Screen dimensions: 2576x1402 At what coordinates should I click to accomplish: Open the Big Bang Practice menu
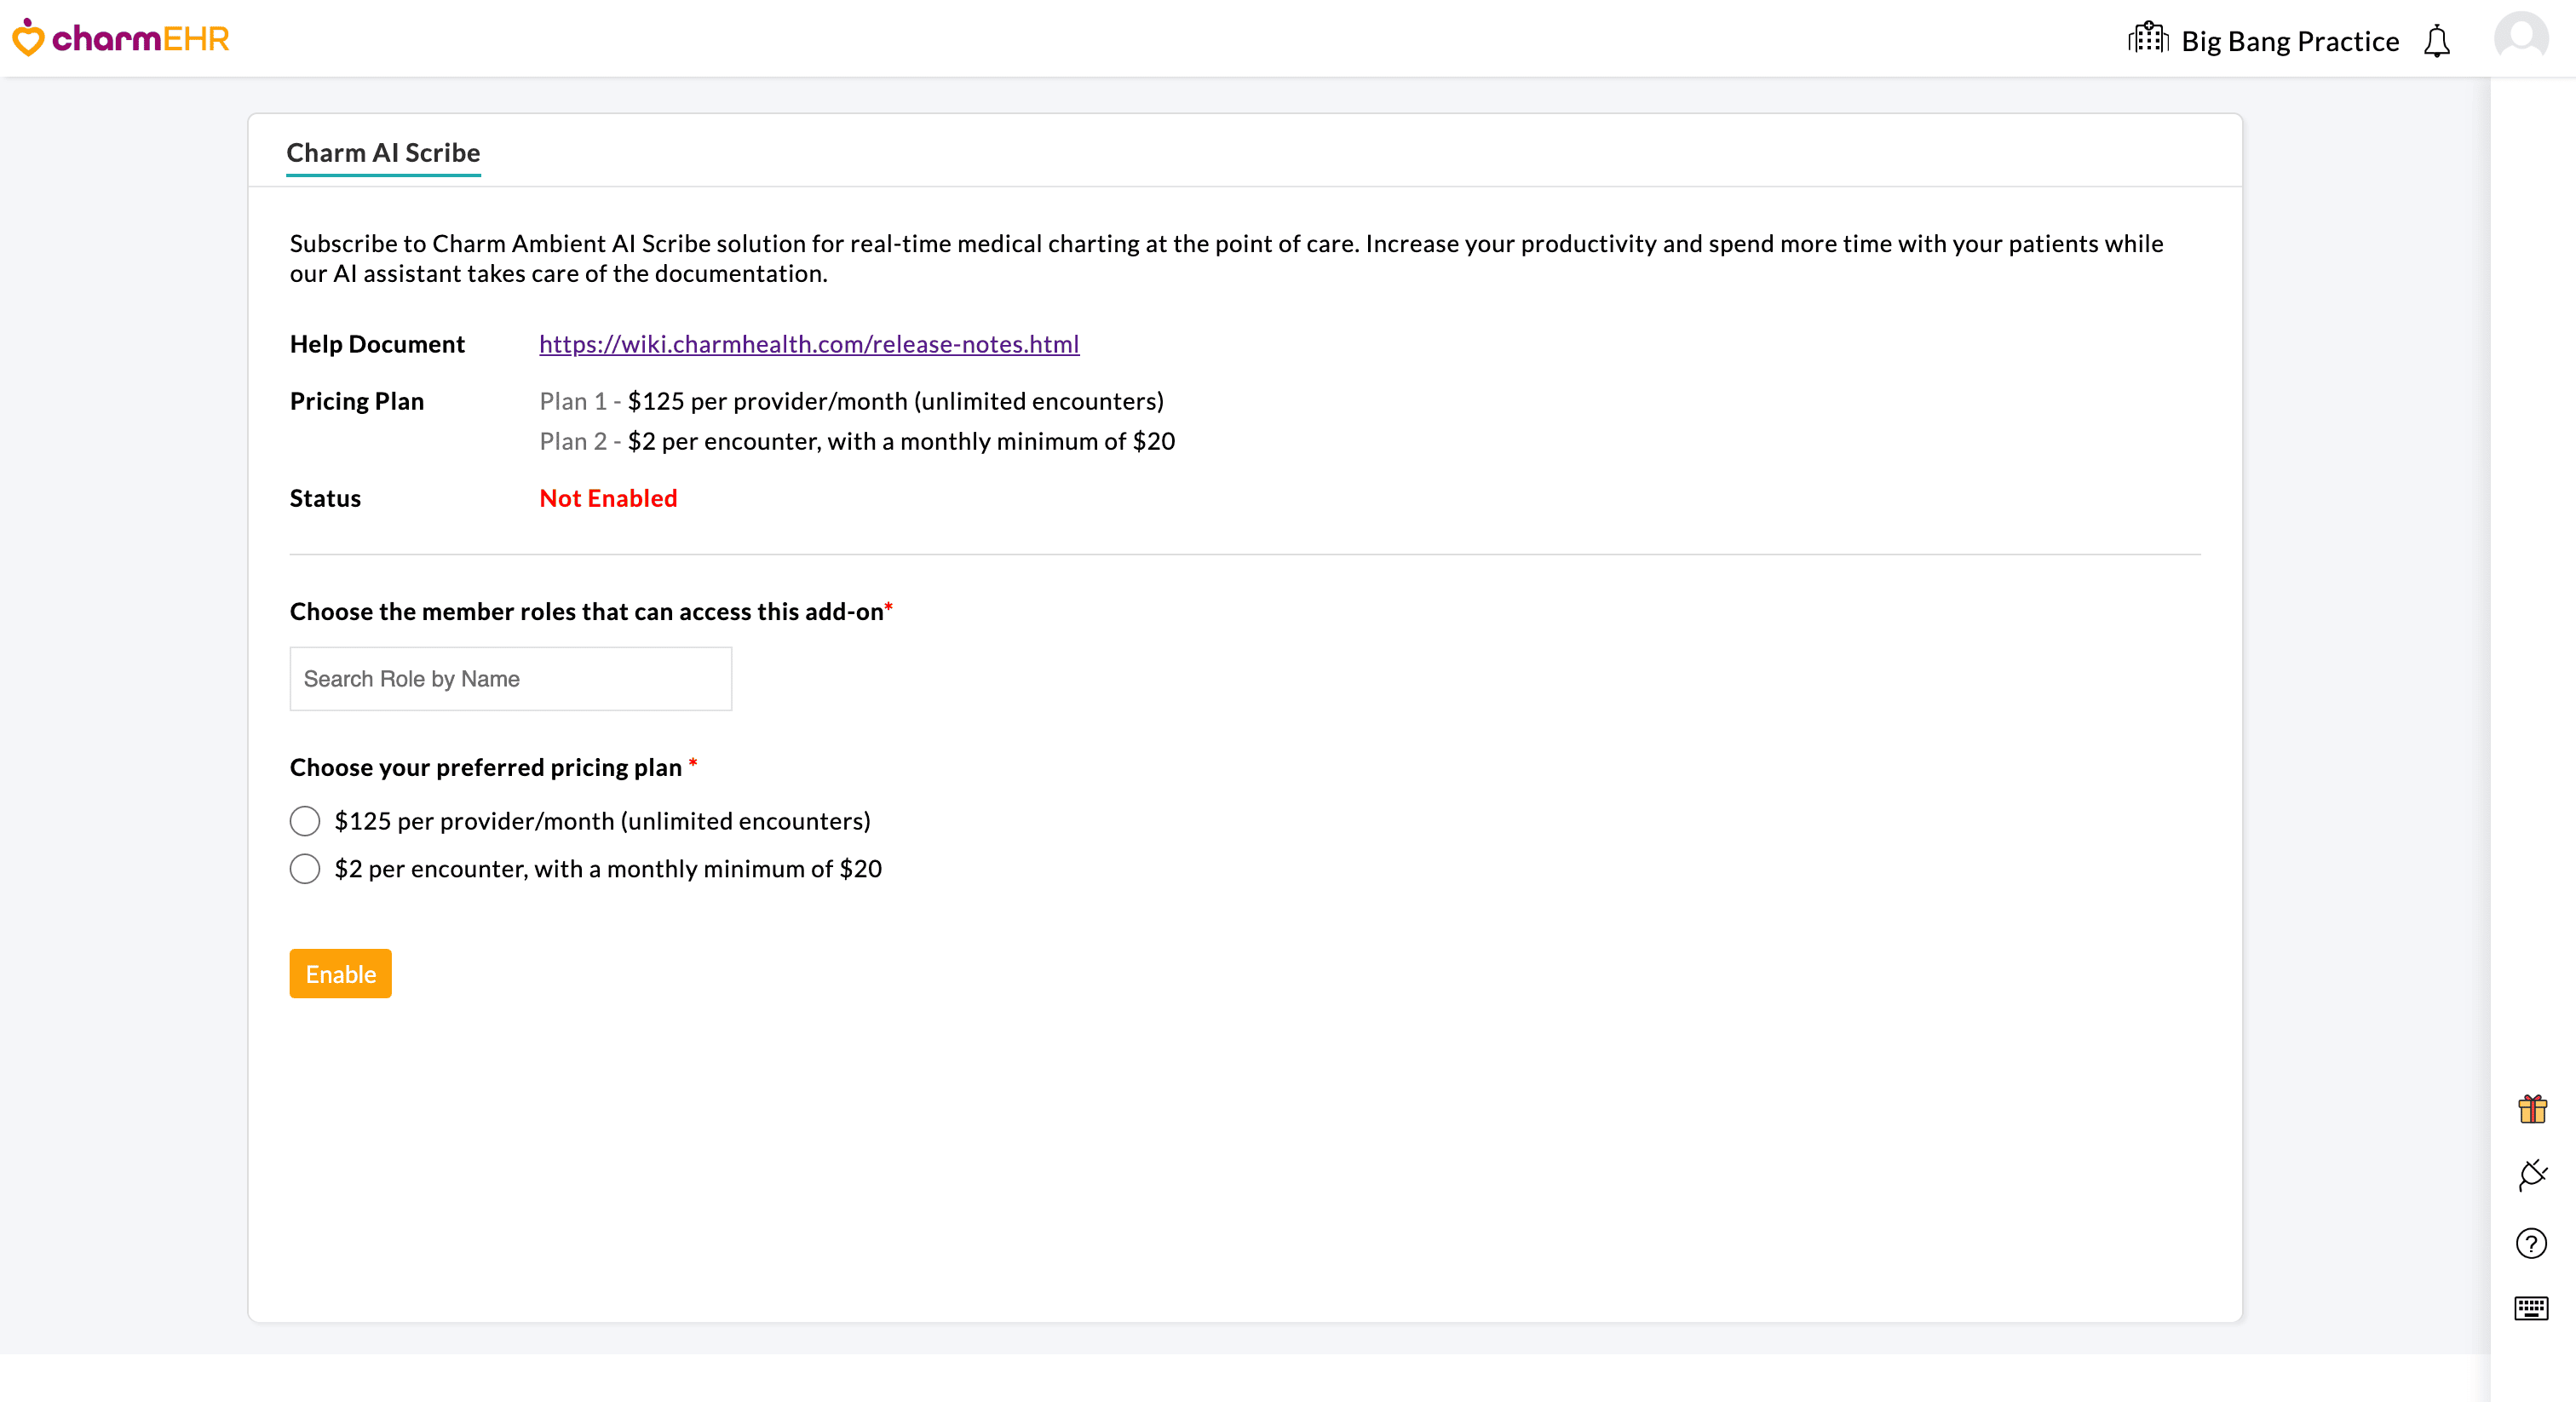pyautogui.click(x=2290, y=41)
